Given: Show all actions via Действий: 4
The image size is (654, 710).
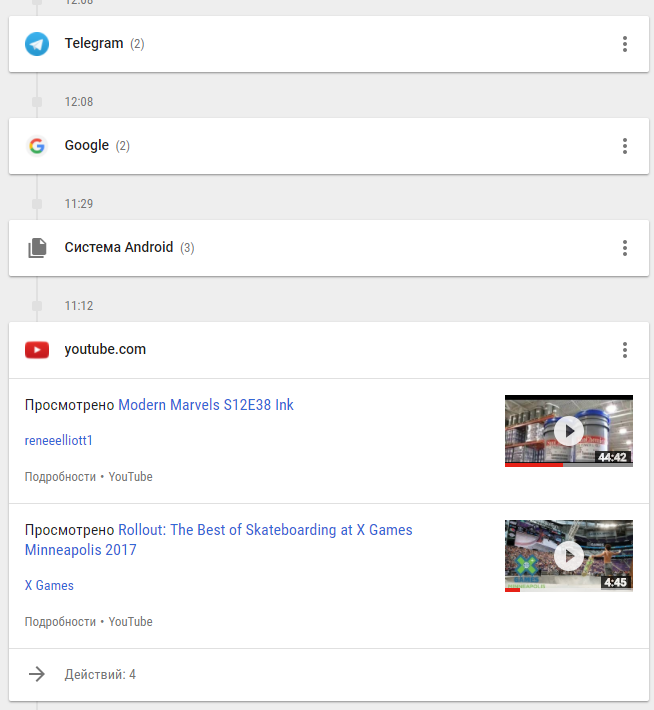Looking at the screenshot, I should [x=329, y=675].
